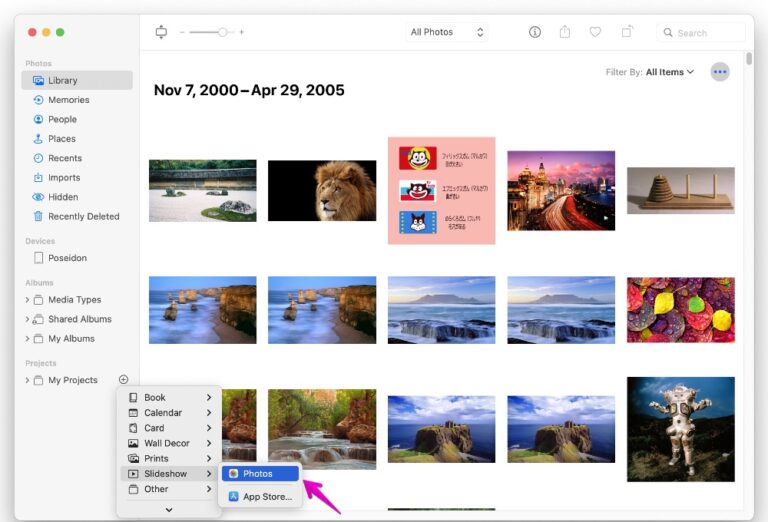This screenshot has width=768, height=522.
Task: Open Recents in the sidebar
Action: click(65, 158)
